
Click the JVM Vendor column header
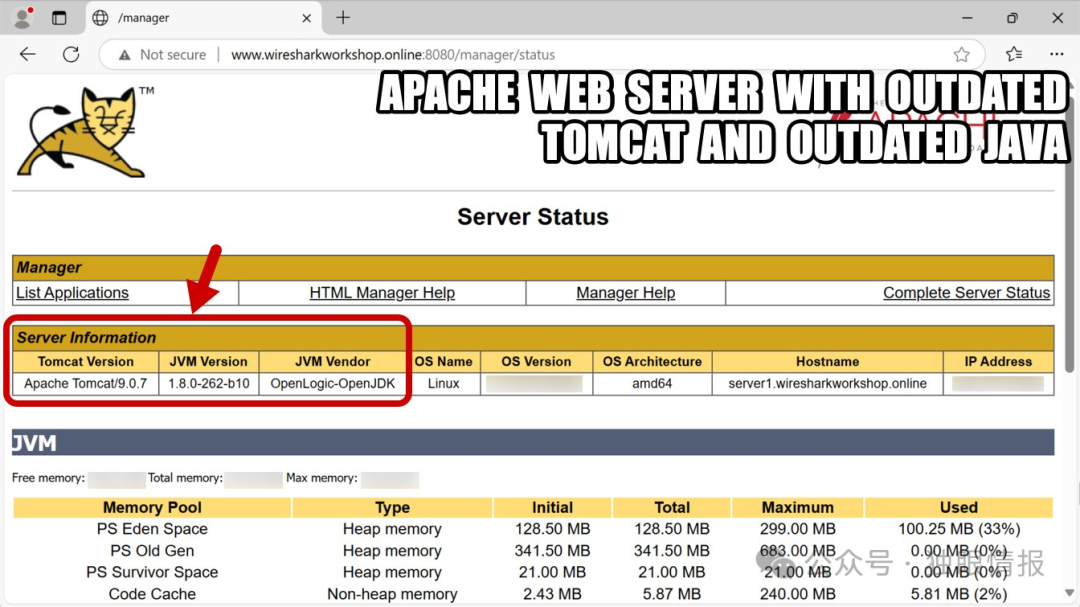pos(333,362)
